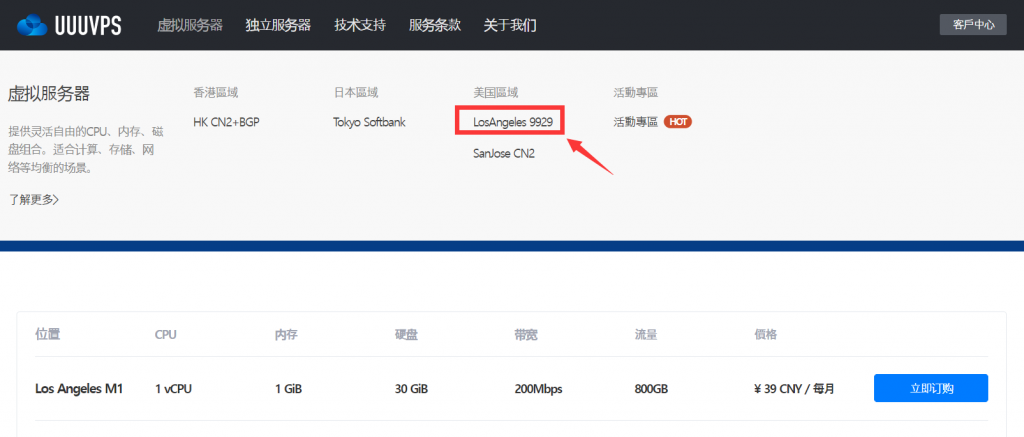Click the 带宽 column header

click(526, 335)
